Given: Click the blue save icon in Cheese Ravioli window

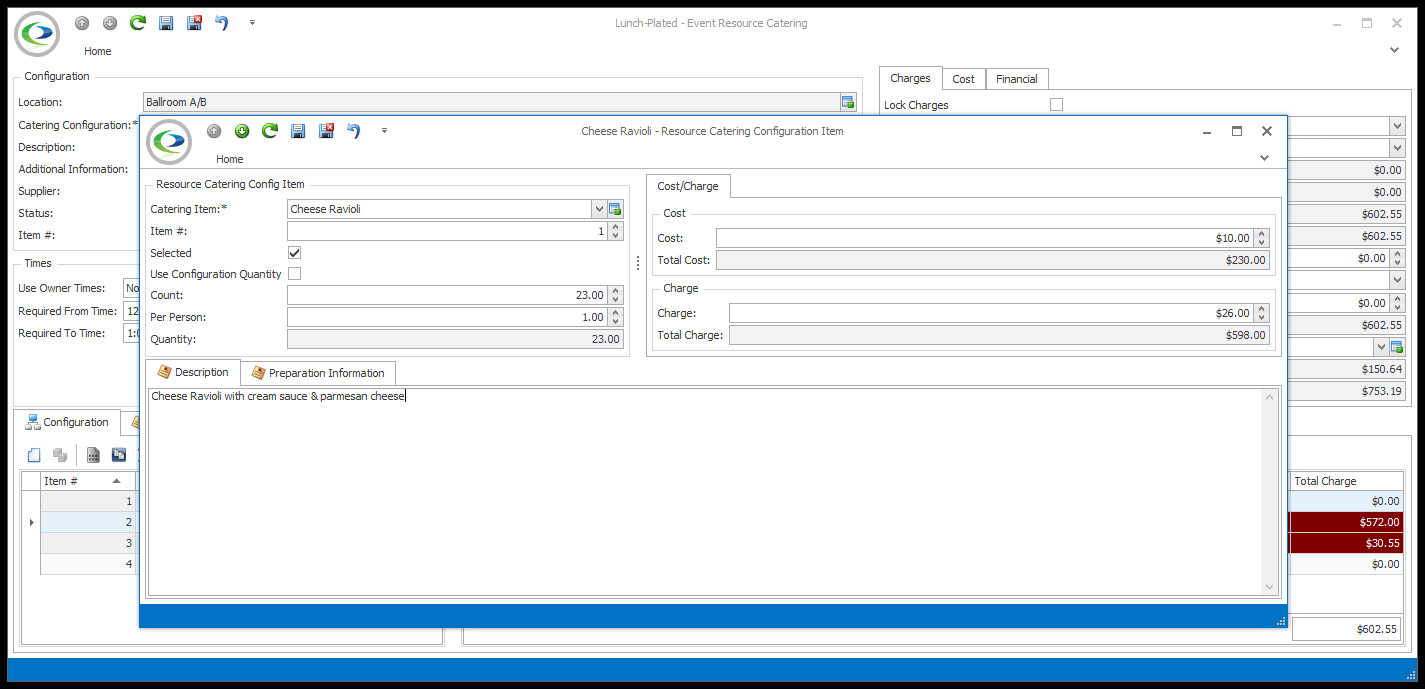Looking at the screenshot, I should pyautogui.click(x=298, y=131).
